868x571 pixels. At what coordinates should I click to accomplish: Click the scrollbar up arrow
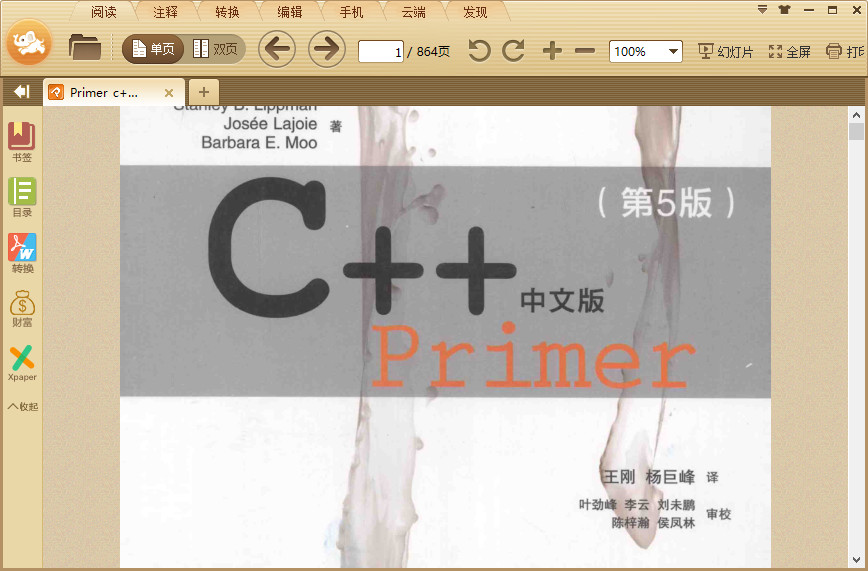856,115
